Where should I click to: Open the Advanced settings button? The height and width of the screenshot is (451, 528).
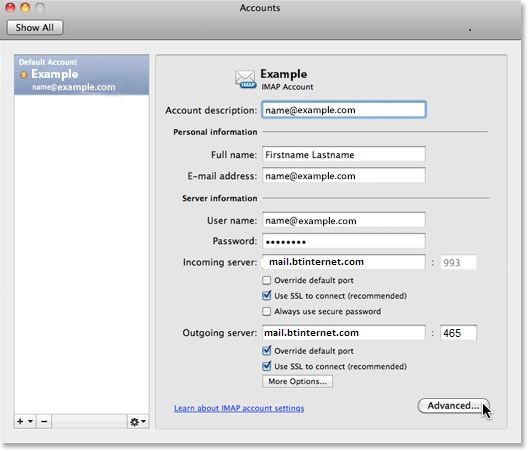point(453,406)
